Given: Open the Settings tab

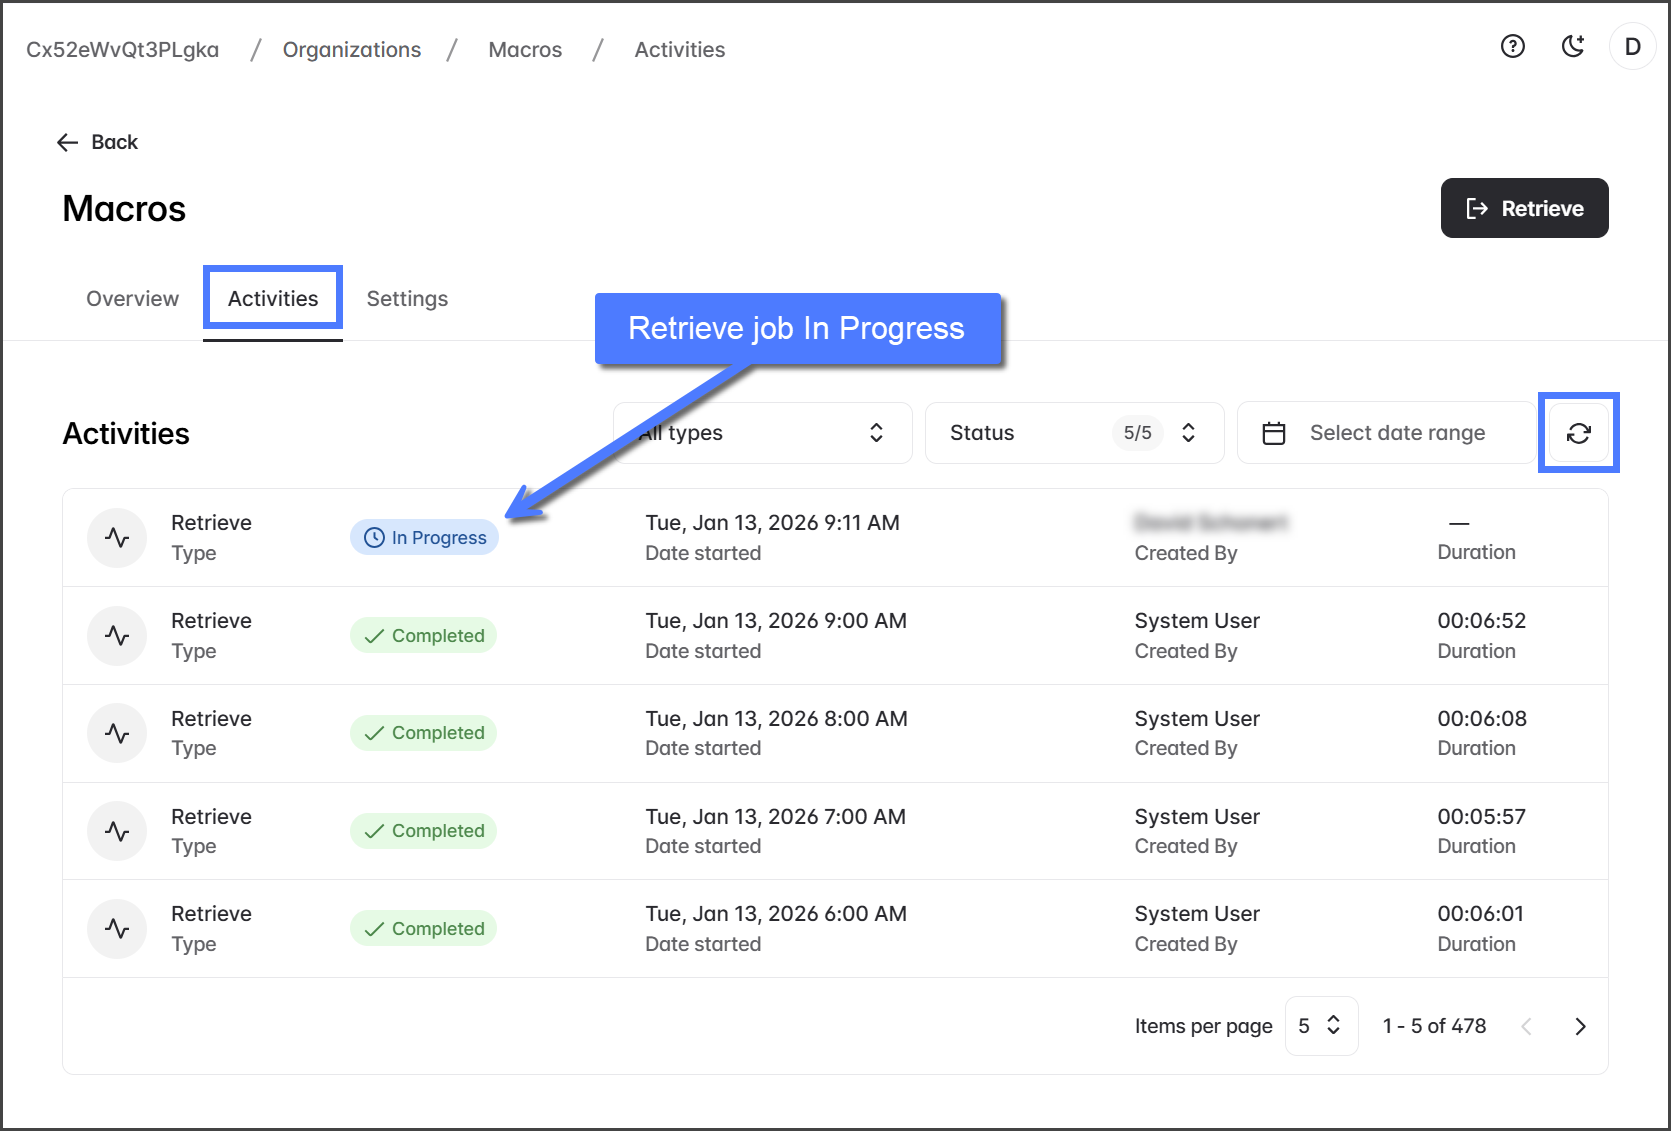Looking at the screenshot, I should 407,299.
